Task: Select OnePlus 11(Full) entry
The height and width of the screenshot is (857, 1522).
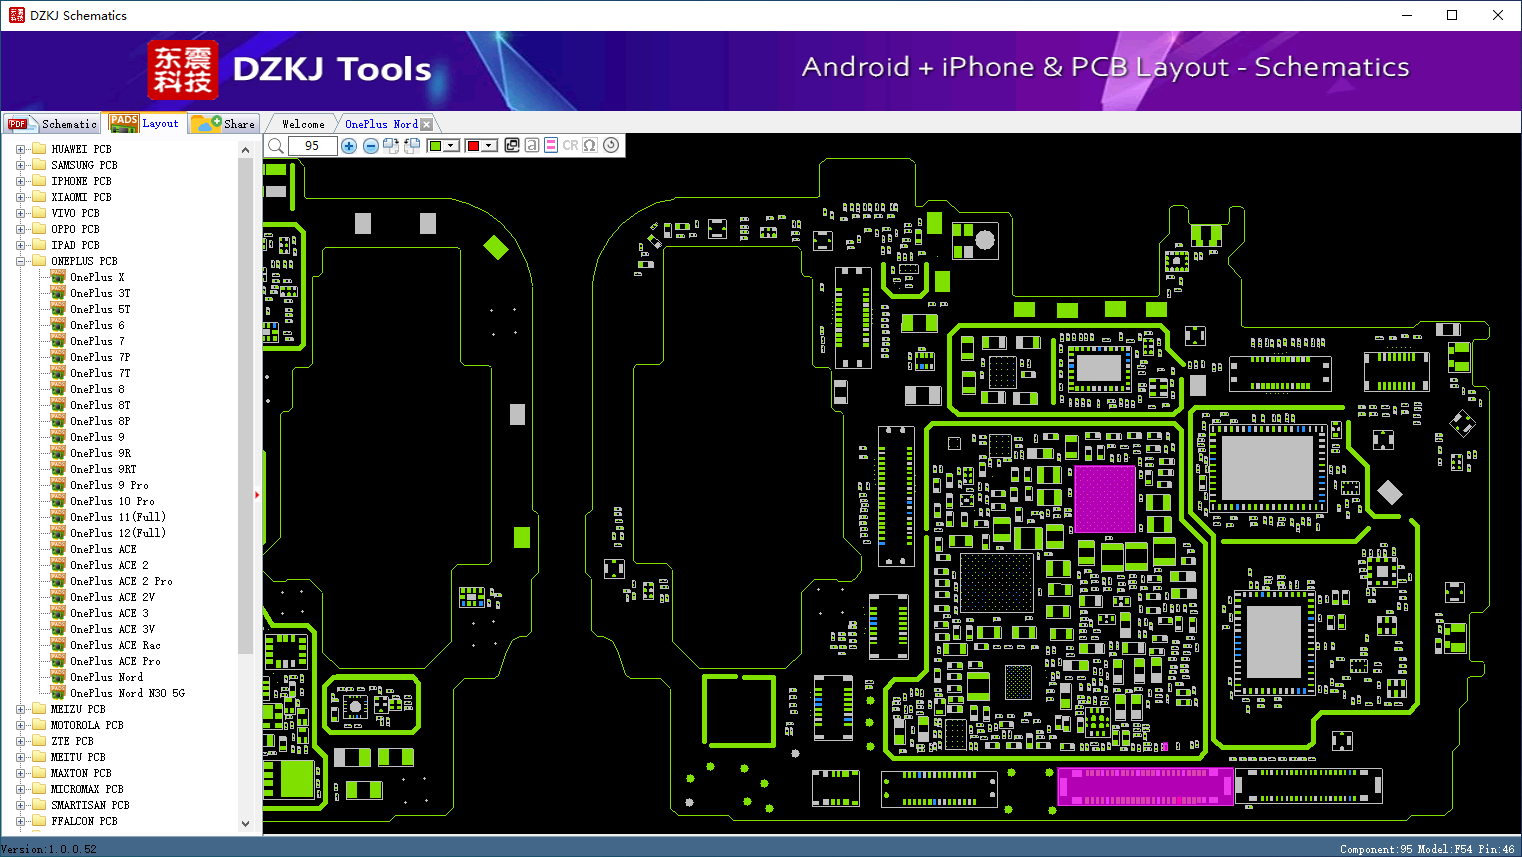Action: click(118, 517)
